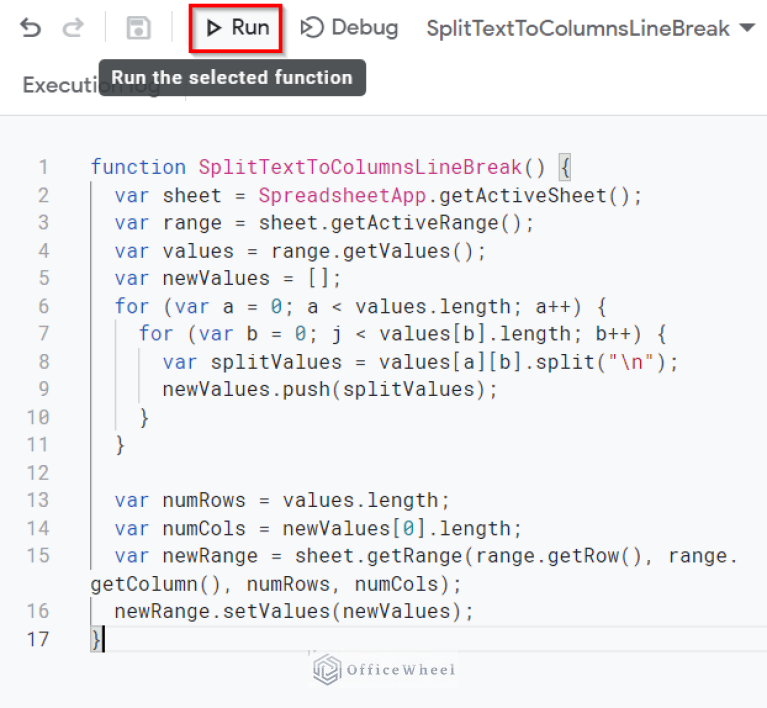767x708 pixels.
Task: Click newValues declaration on line 5
Action: [x=216, y=279]
